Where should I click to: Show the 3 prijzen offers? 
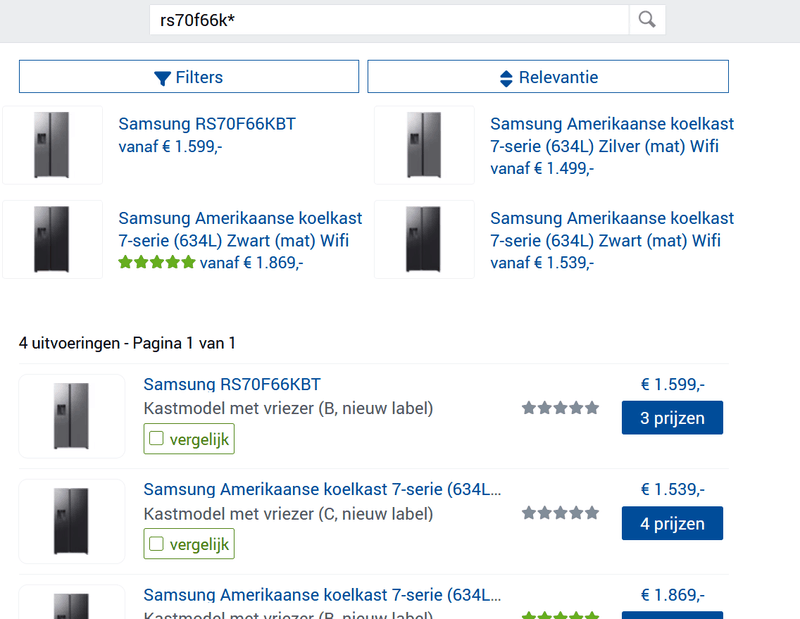(x=672, y=418)
